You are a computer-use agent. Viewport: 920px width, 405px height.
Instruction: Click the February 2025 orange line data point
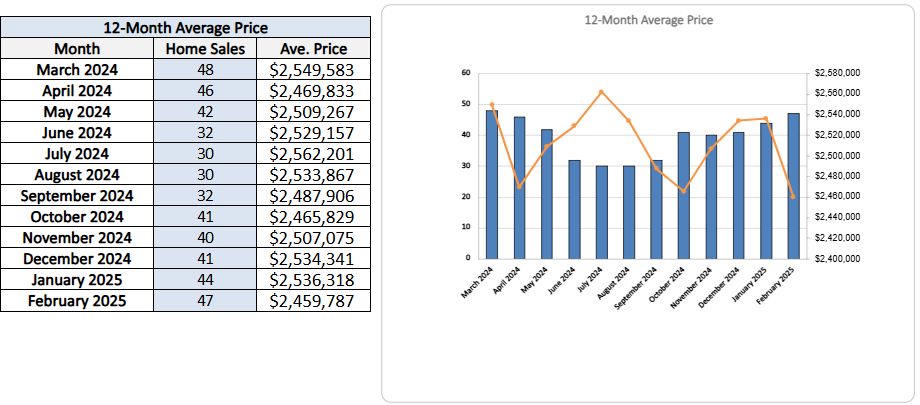(793, 197)
